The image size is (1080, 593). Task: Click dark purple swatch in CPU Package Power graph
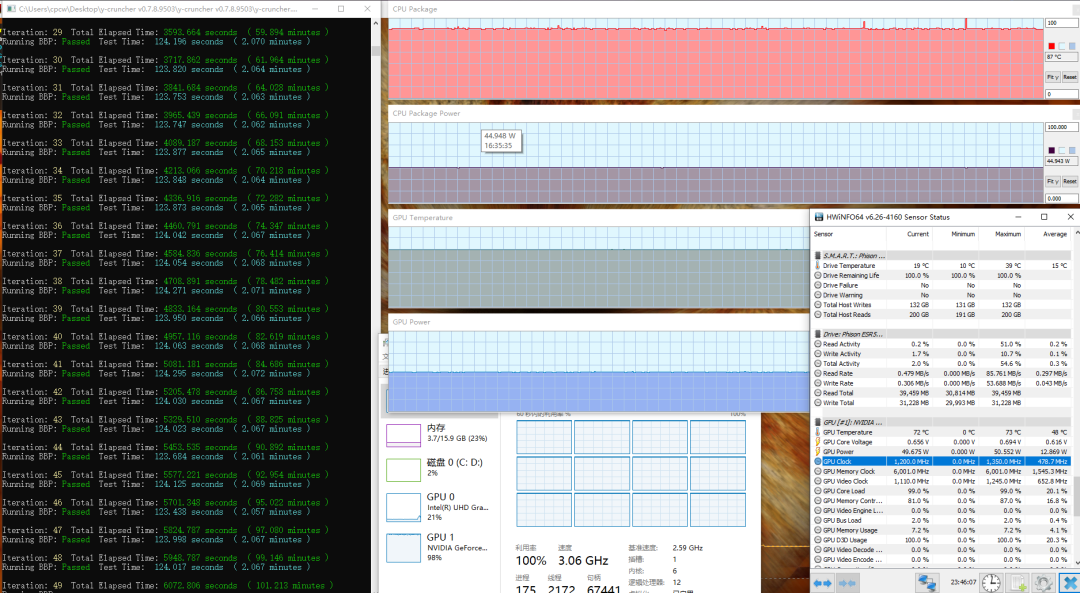(1051, 150)
